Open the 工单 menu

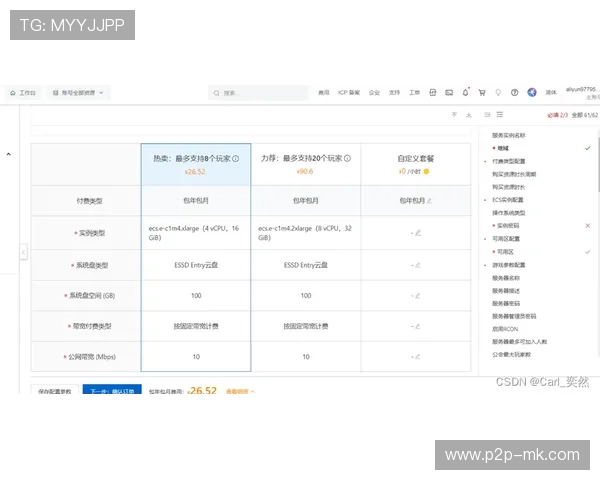pos(414,93)
